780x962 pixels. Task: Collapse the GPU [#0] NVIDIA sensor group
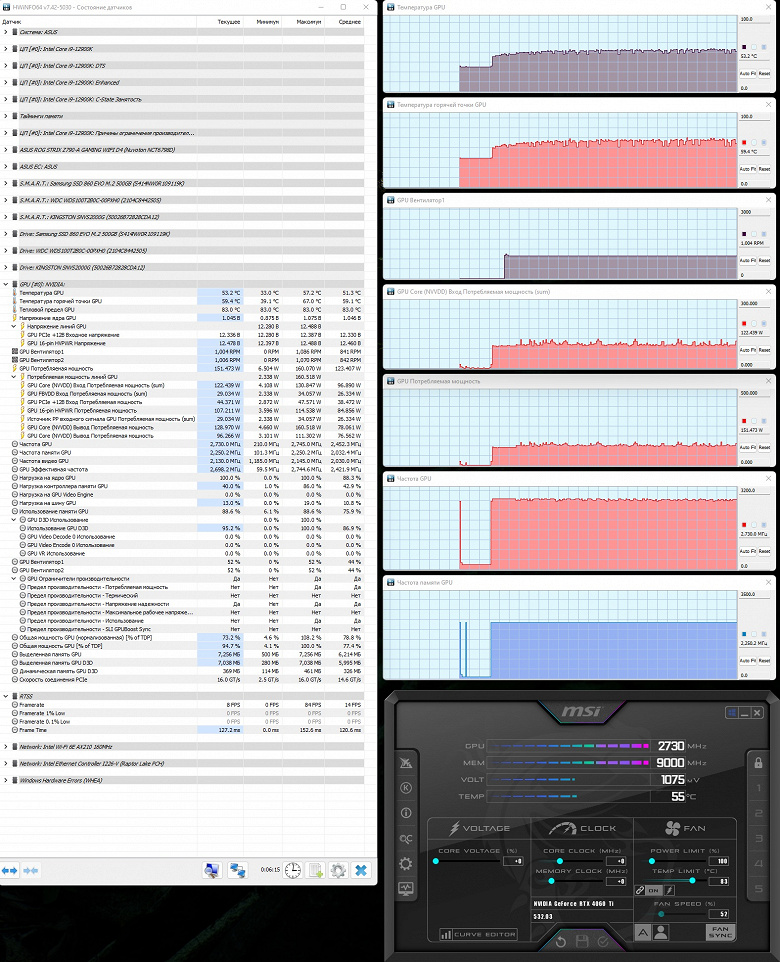pos(6,284)
